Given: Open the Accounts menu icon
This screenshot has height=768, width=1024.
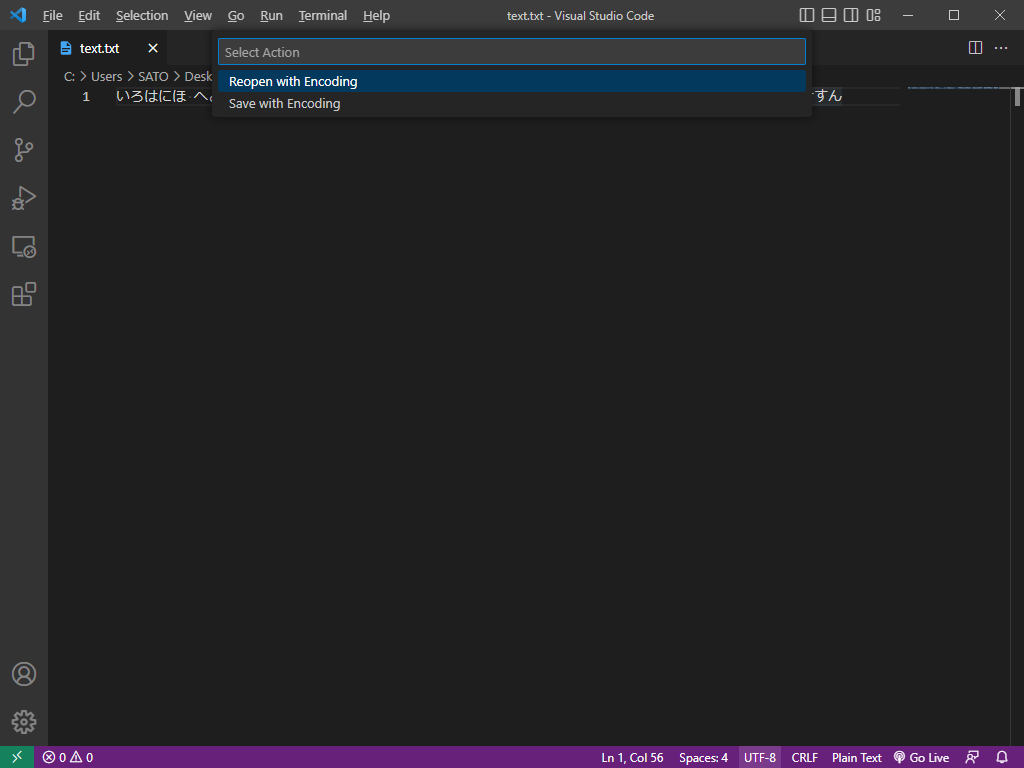Looking at the screenshot, I should coord(24,674).
